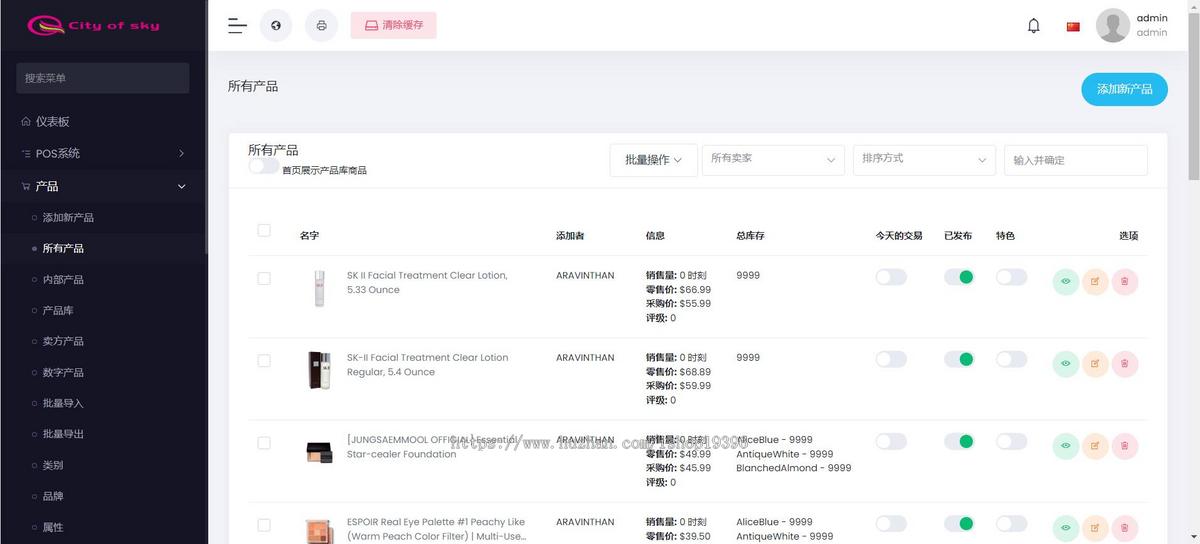Viewport: 1200px width, 544px height.
Task: Open the 所有卖家 seller dropdown
Action: pos(773,160)
